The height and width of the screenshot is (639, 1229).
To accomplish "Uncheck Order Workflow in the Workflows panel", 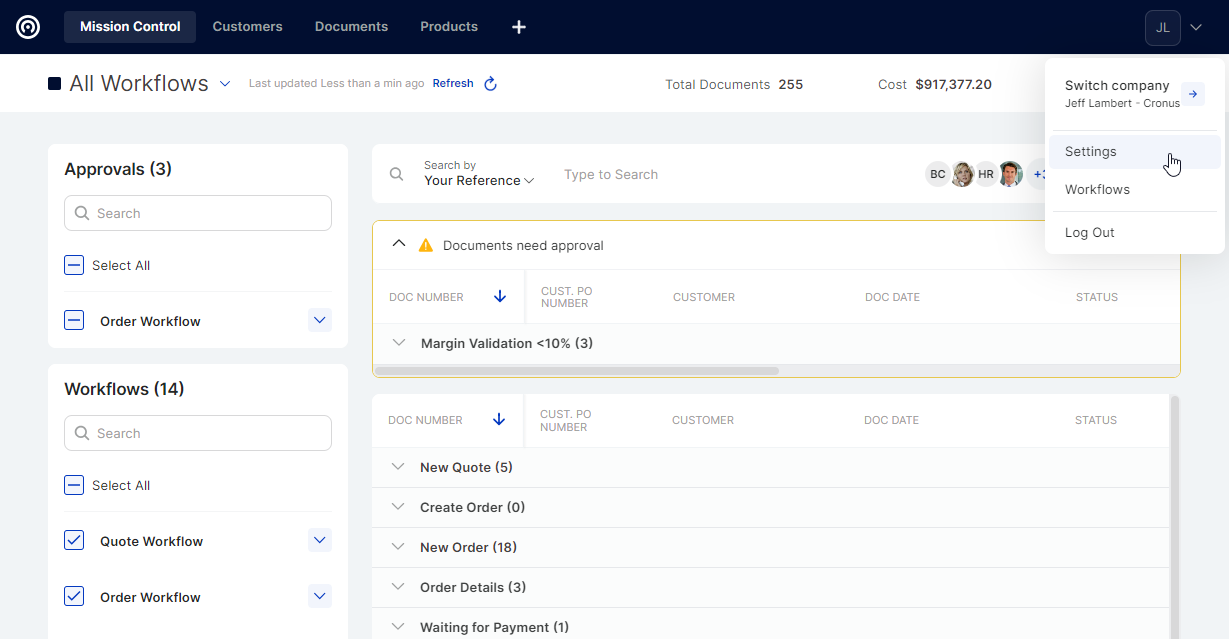I will (x=74, y=597).
